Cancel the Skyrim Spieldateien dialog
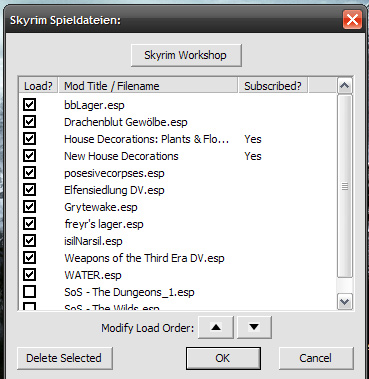369x379 pixels. (x=316, y=358)
